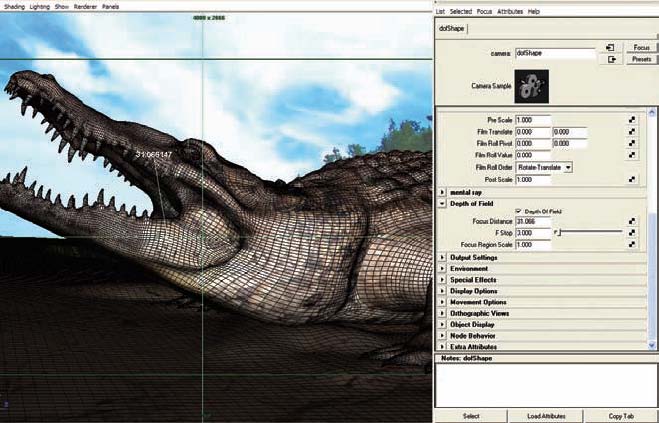
Task: Open the Attributes menu
Action: pyautogui.click(x=510, y=11)
